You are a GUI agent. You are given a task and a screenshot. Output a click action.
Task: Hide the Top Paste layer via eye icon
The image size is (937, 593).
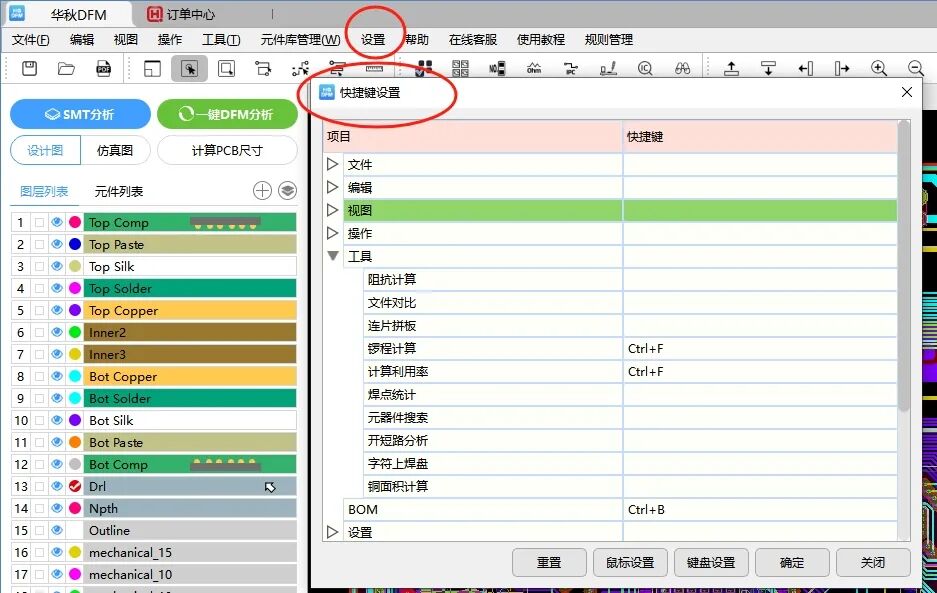coord(57,244)
